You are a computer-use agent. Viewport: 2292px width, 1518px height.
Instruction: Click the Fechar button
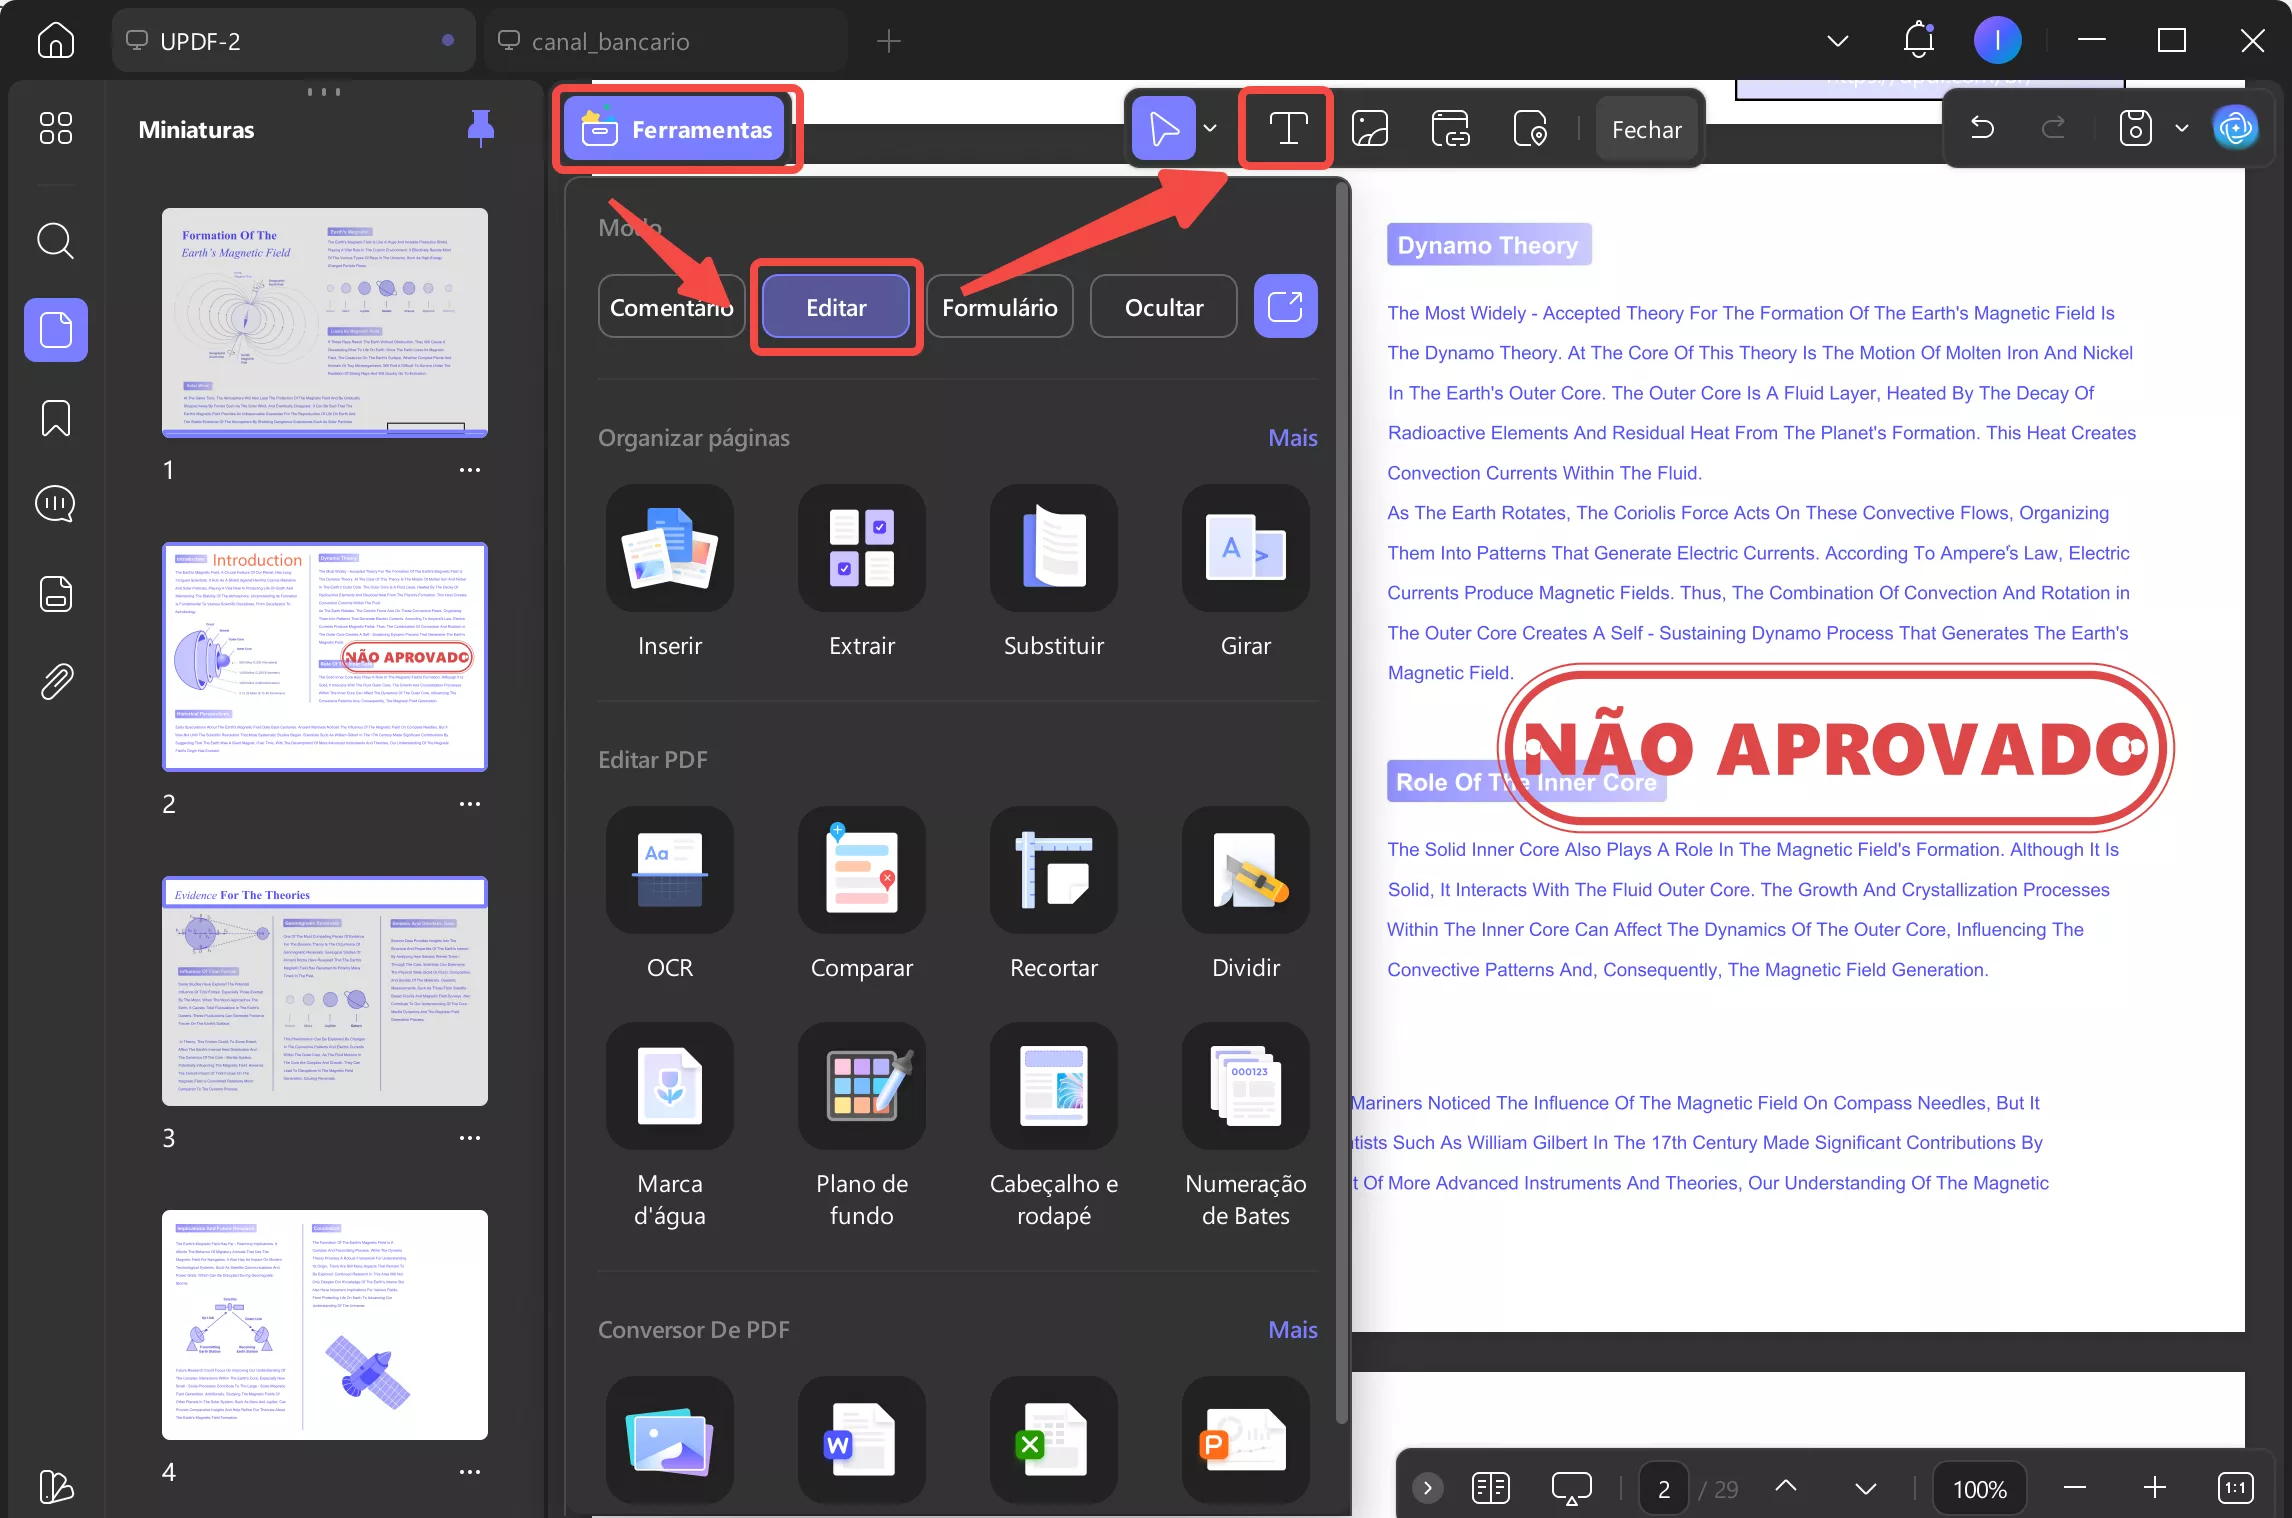(1645, 128)
